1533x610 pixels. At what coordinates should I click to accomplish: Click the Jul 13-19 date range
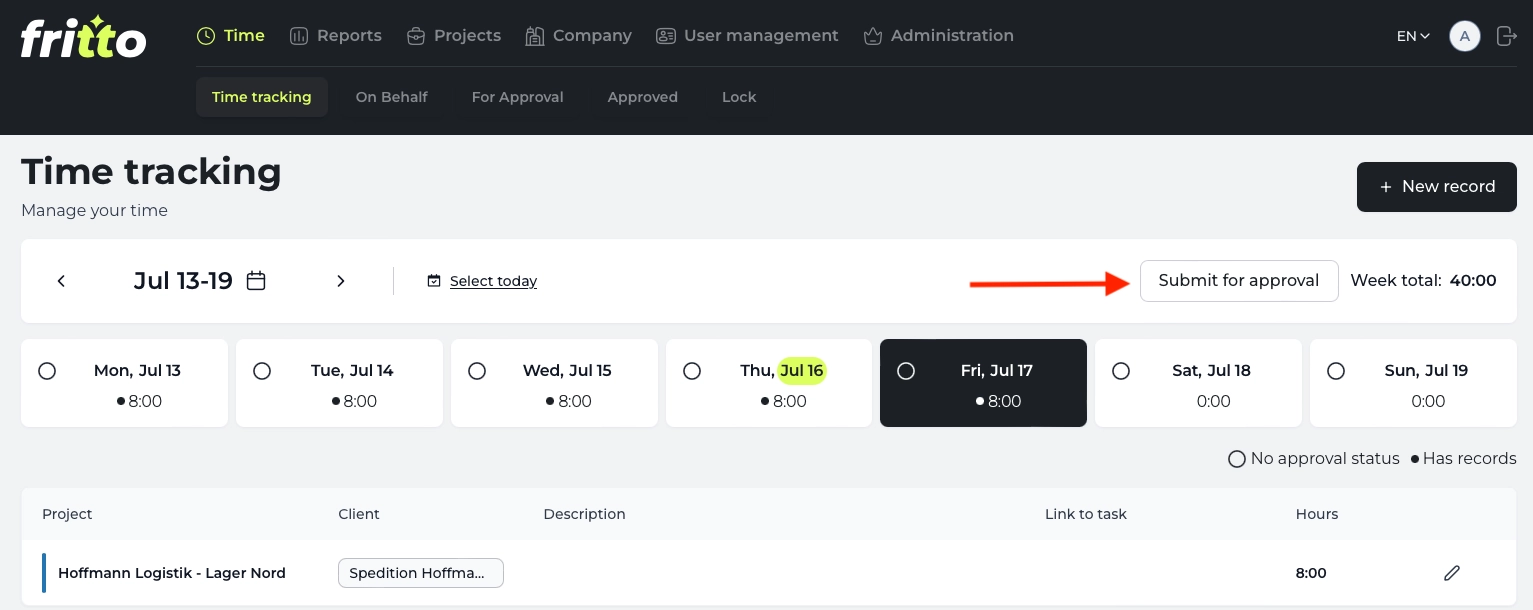pyautogui.click(x=183, y=281)
